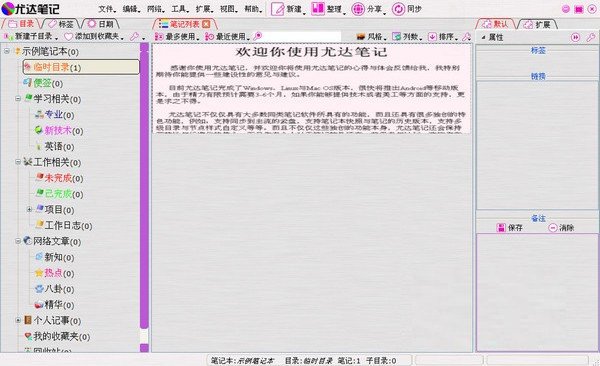The height and width of the screenshot is (366, 600).
Task: Collapse the 网络文章 tree node
Action: click(18, 241)
